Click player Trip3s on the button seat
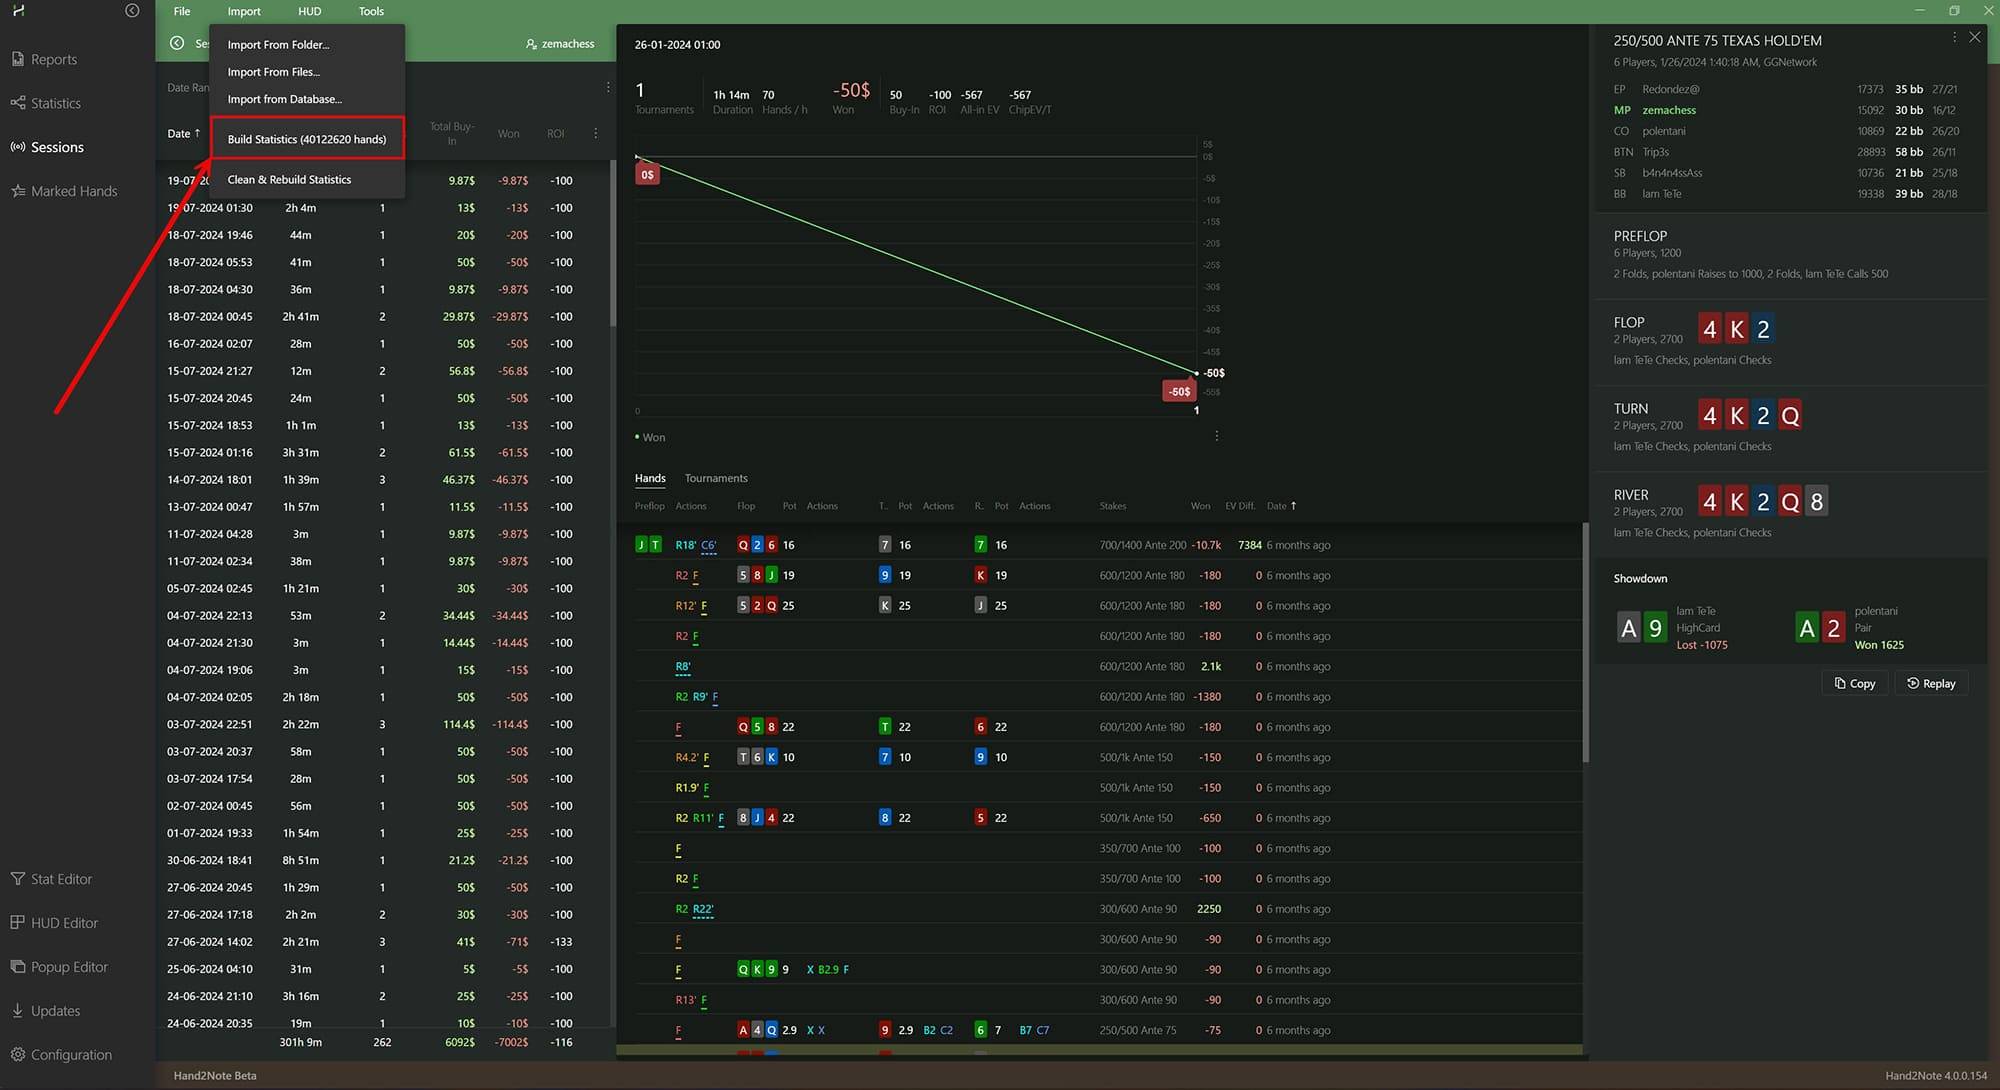Viewport: 2000px width, 1090px height. (x=1655, y=152)
